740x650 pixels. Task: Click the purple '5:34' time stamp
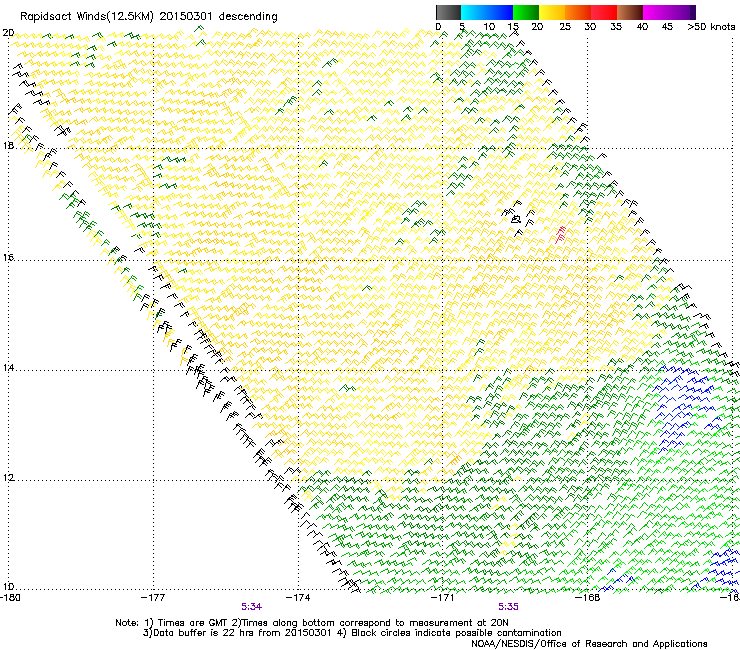[x=252, y=607]
